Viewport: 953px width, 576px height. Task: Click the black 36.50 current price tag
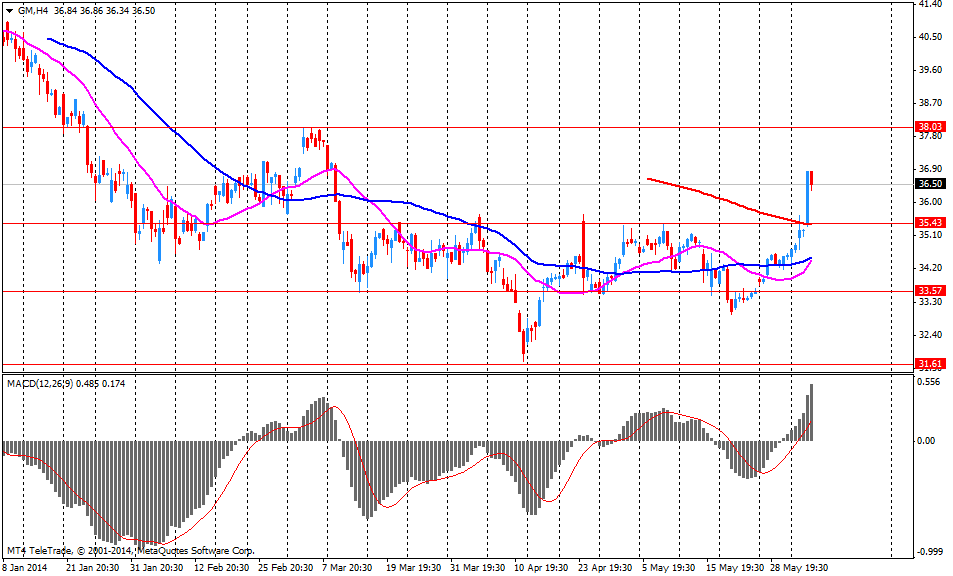(930, 183)
